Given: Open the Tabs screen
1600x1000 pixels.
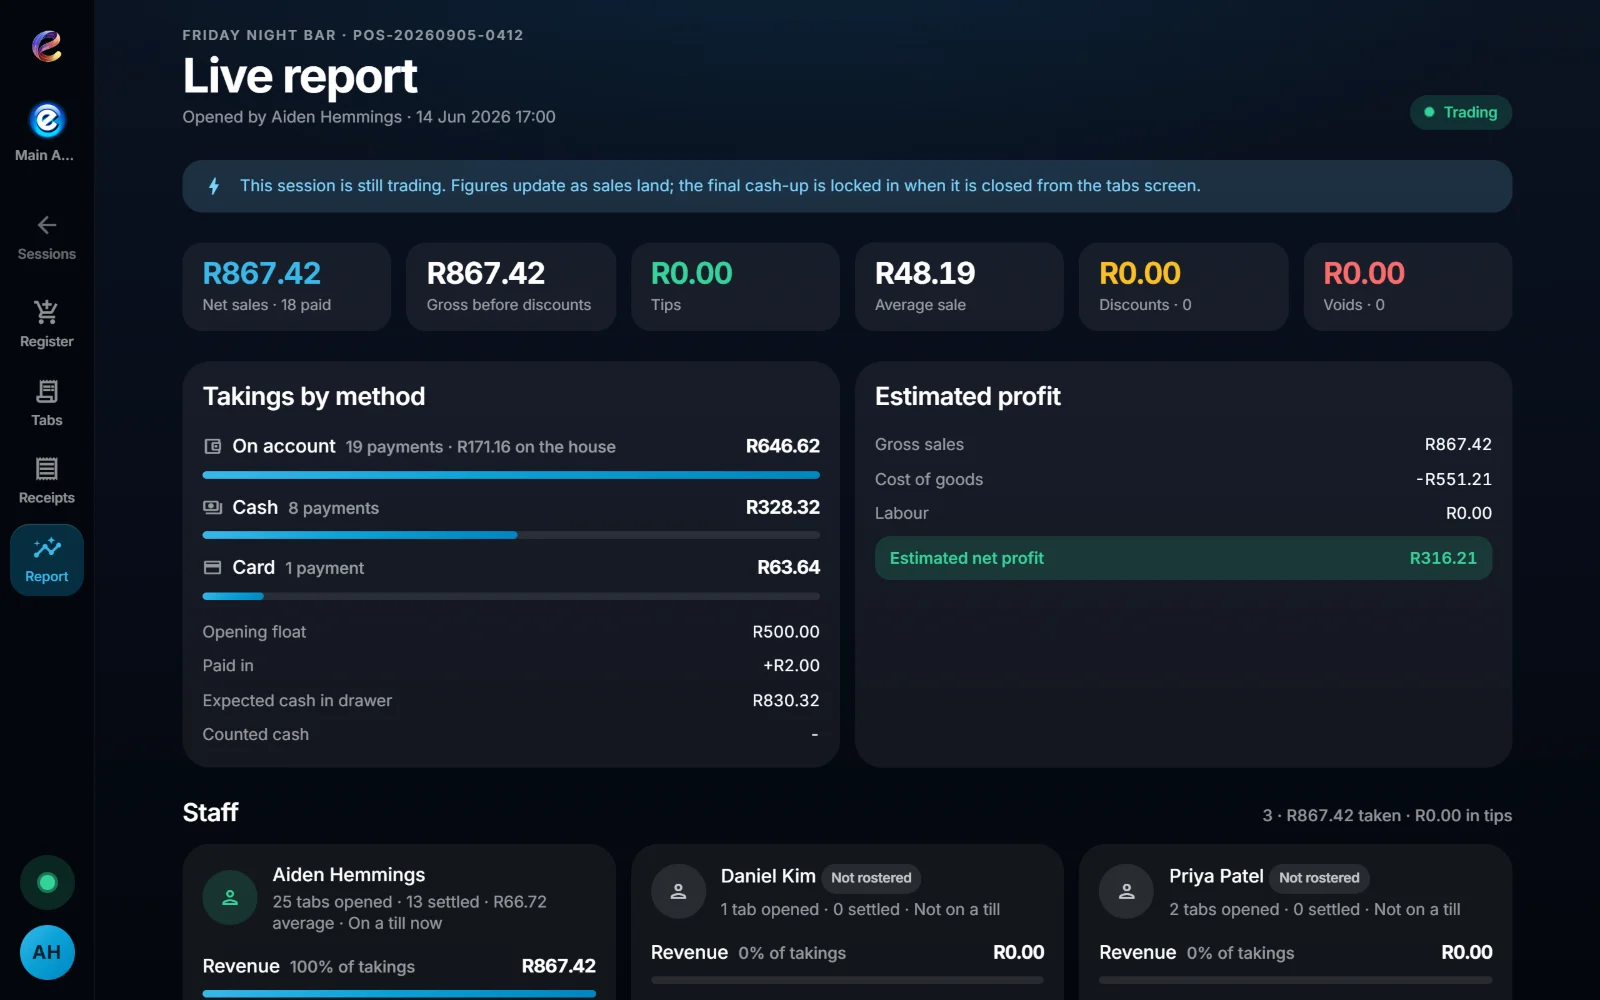Looking at the screenshot, I should pos(47,403).
